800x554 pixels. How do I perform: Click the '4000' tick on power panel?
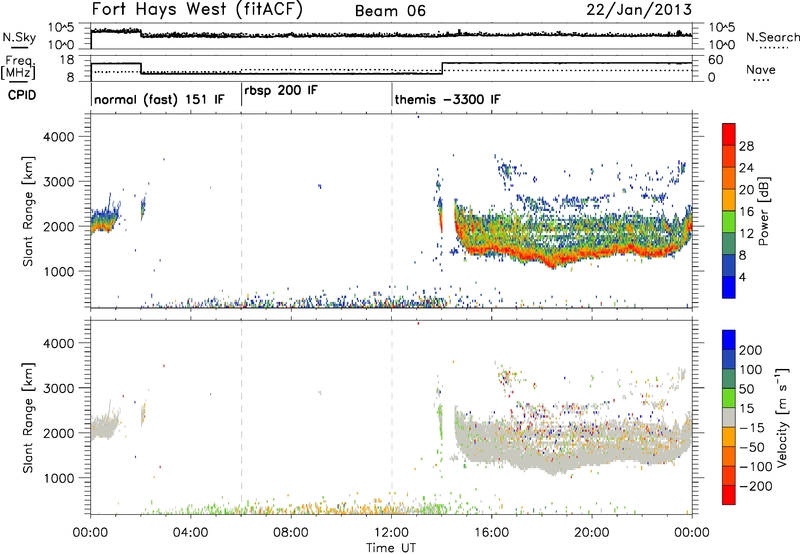click(59, 137)
